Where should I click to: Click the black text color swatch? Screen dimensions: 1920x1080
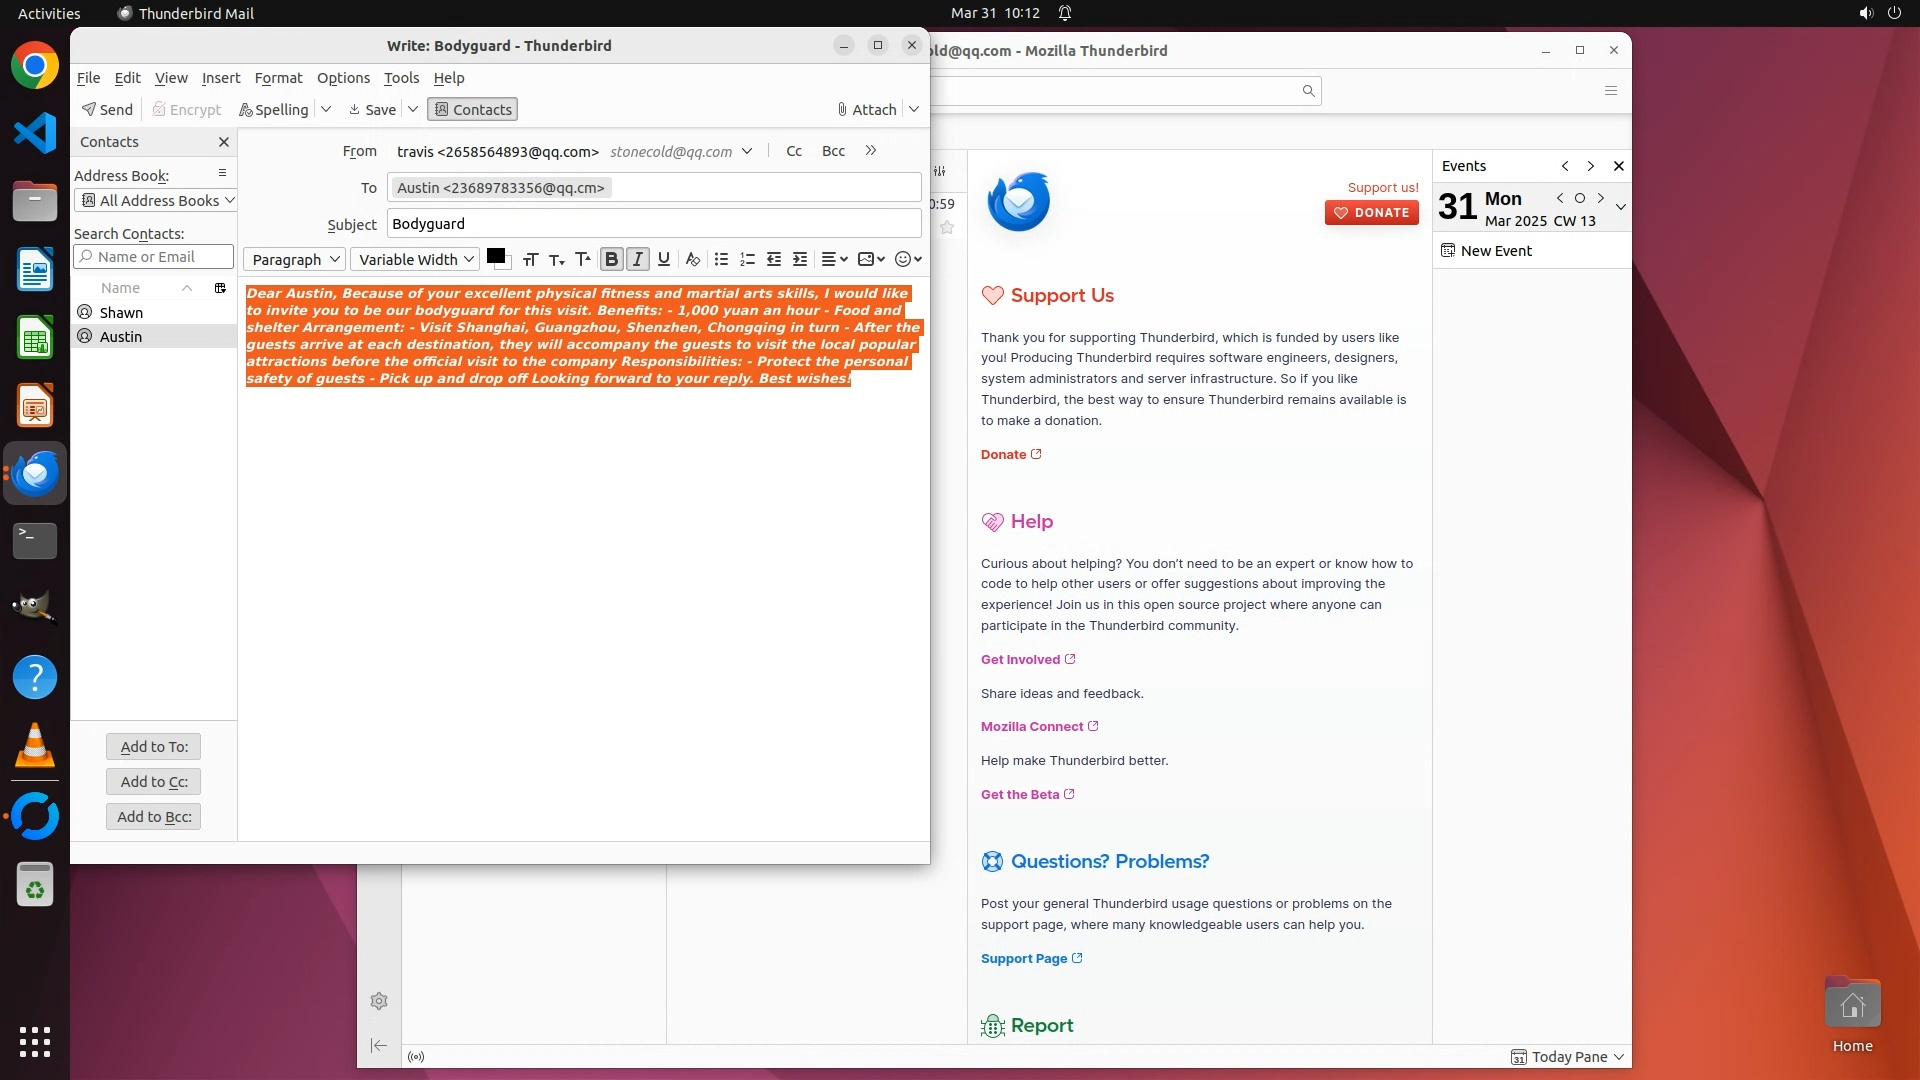point(495,256)
